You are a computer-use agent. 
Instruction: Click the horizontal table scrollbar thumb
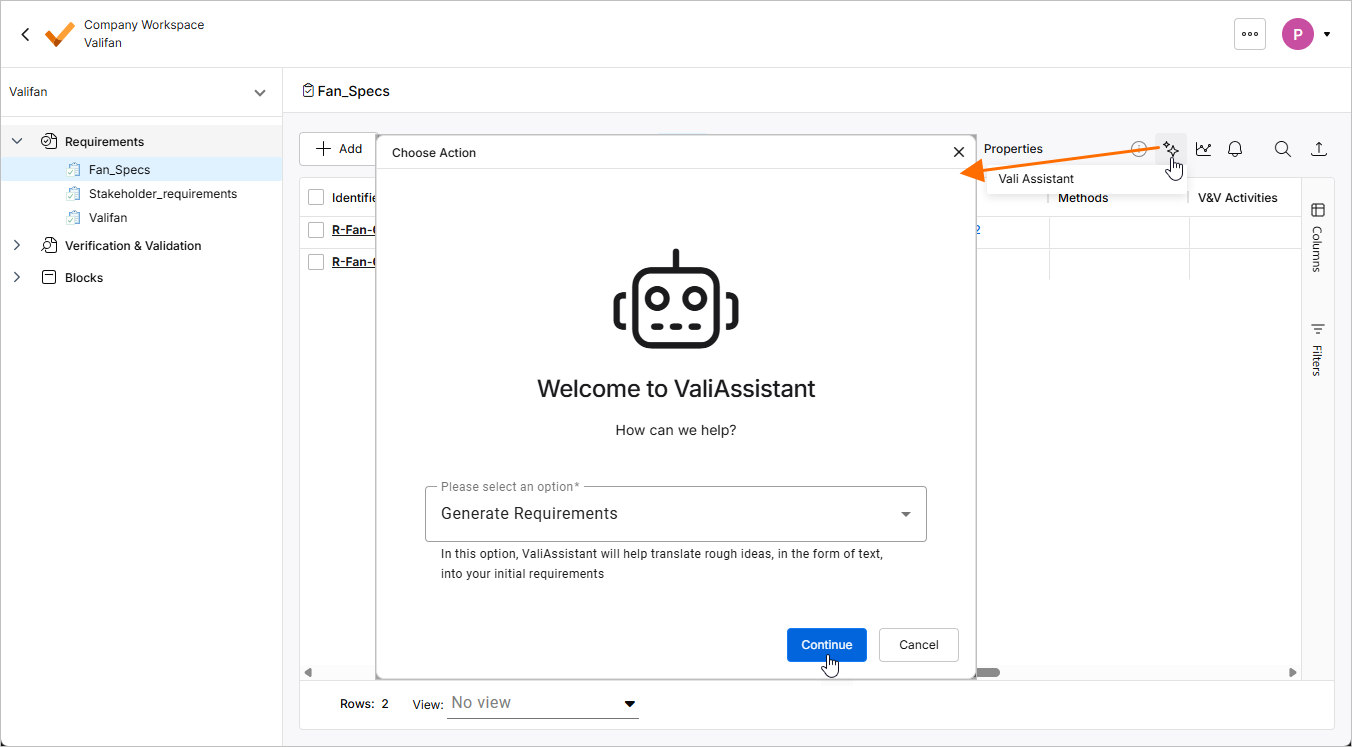click(x=988, y=673)
